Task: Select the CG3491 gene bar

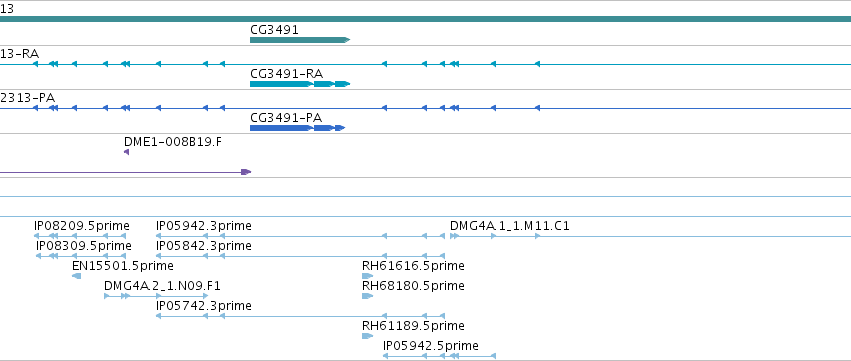Action: coord(300,40)
